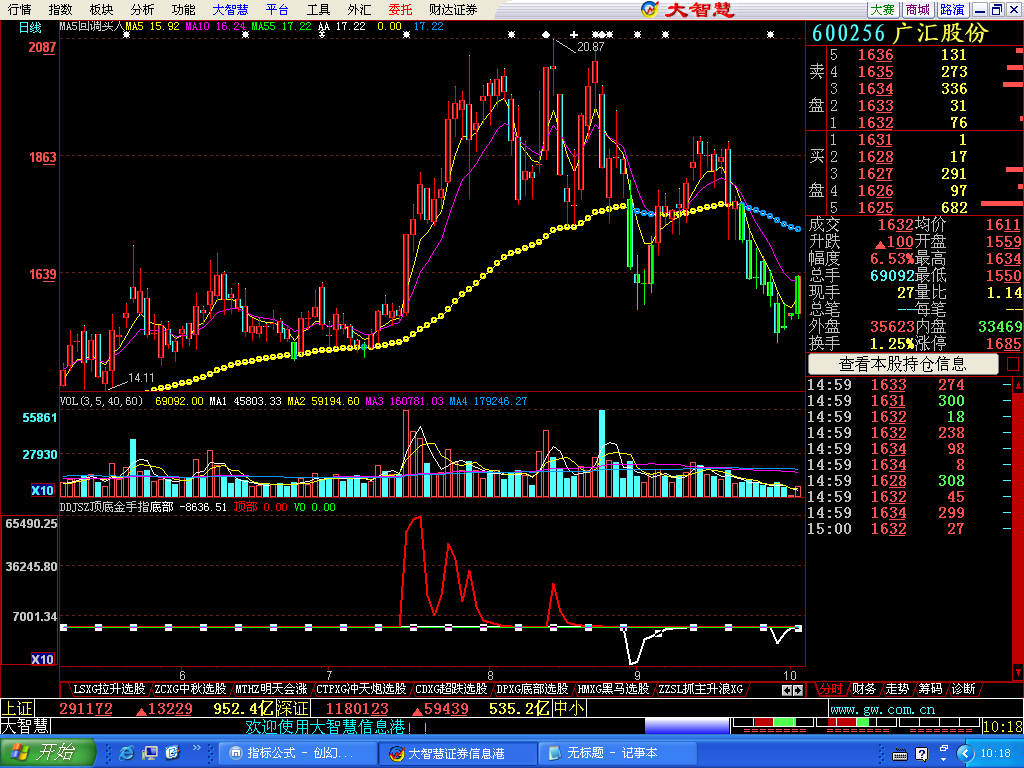Viewport: 1024px width, 768px height.
Task: Select the LSXG拉升选股 tab
Action: coord(108,689)
